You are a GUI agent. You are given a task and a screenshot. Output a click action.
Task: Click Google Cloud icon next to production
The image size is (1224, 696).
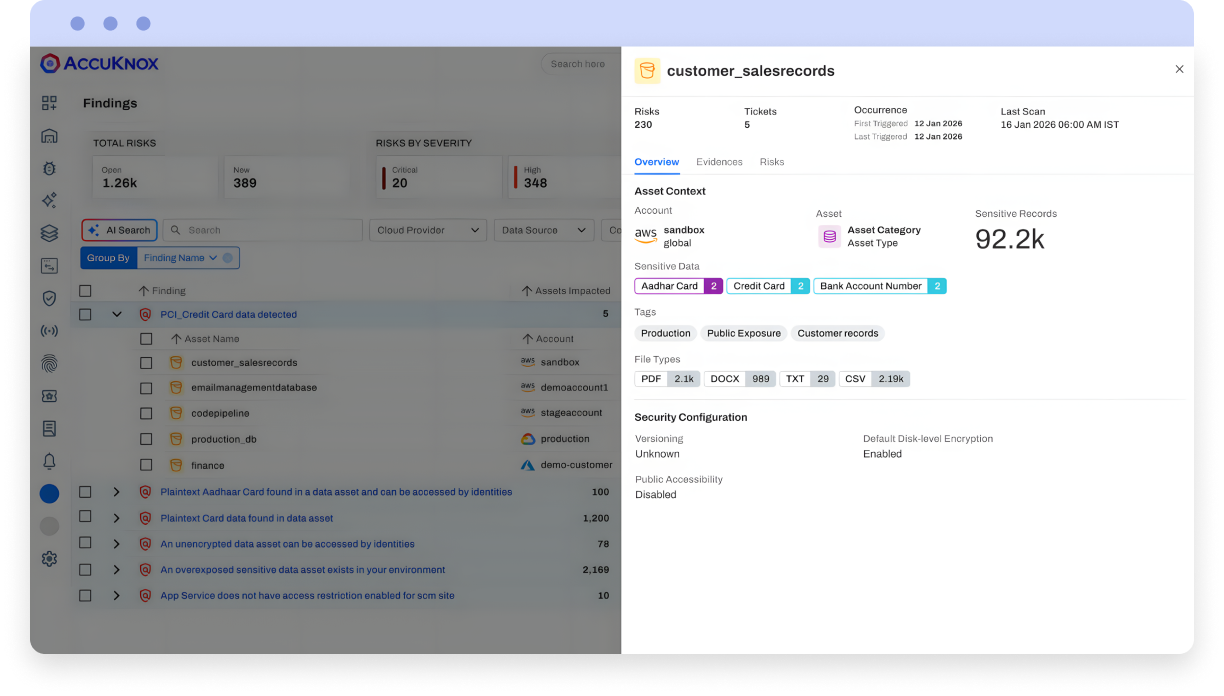click(x=528, y=439)
